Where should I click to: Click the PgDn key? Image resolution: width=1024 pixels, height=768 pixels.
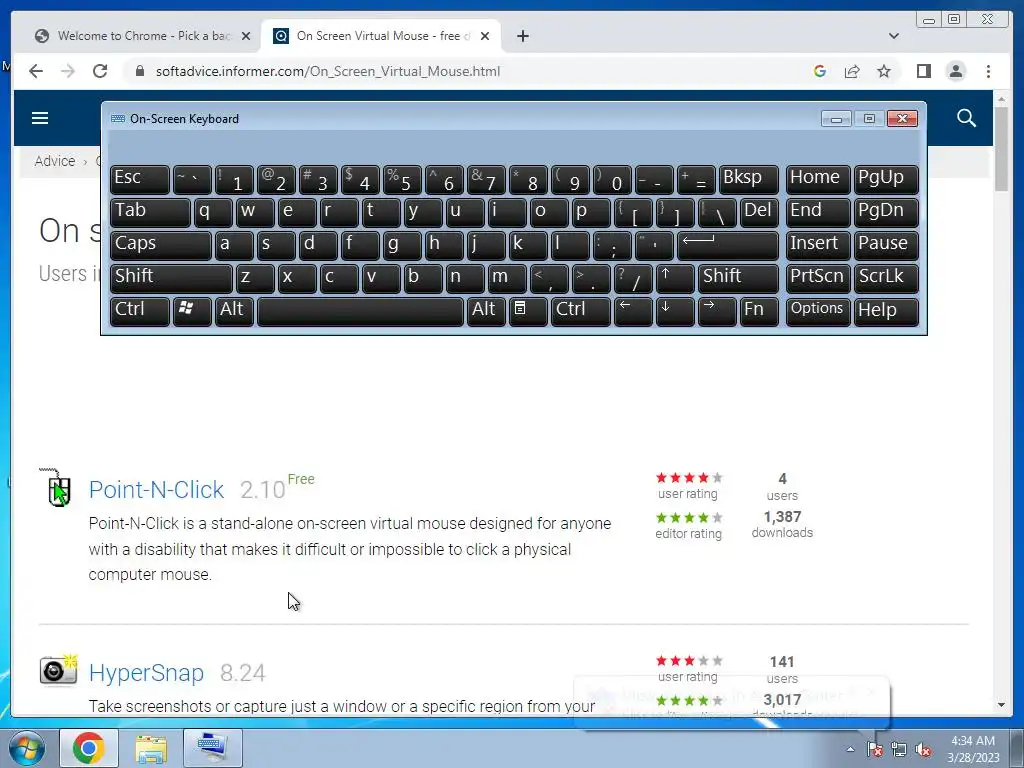pyautogui.click(x=886, y=212)
